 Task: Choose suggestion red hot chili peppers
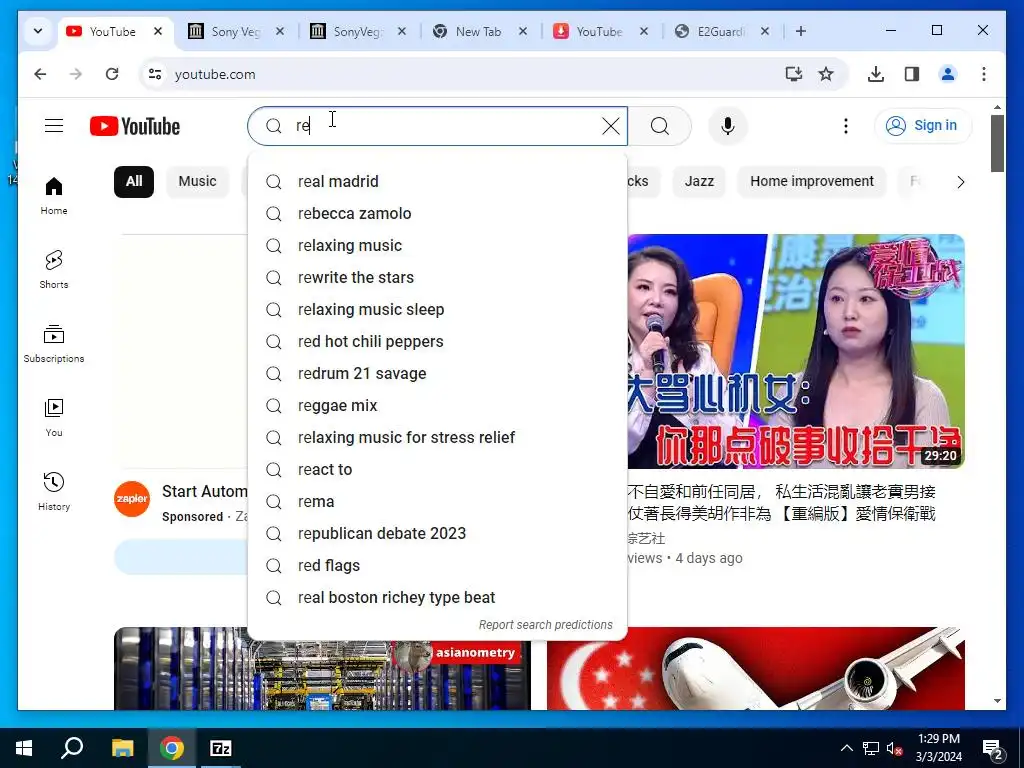click(438, 342)
